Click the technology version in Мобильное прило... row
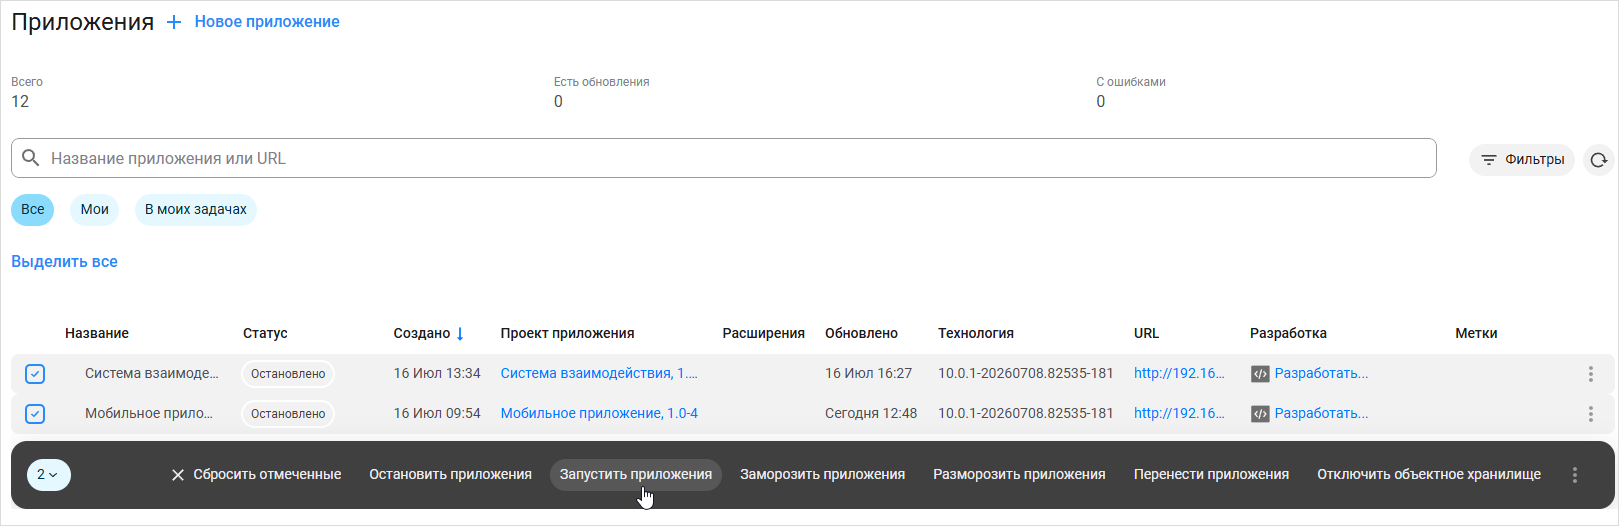 coord(1026,413)
